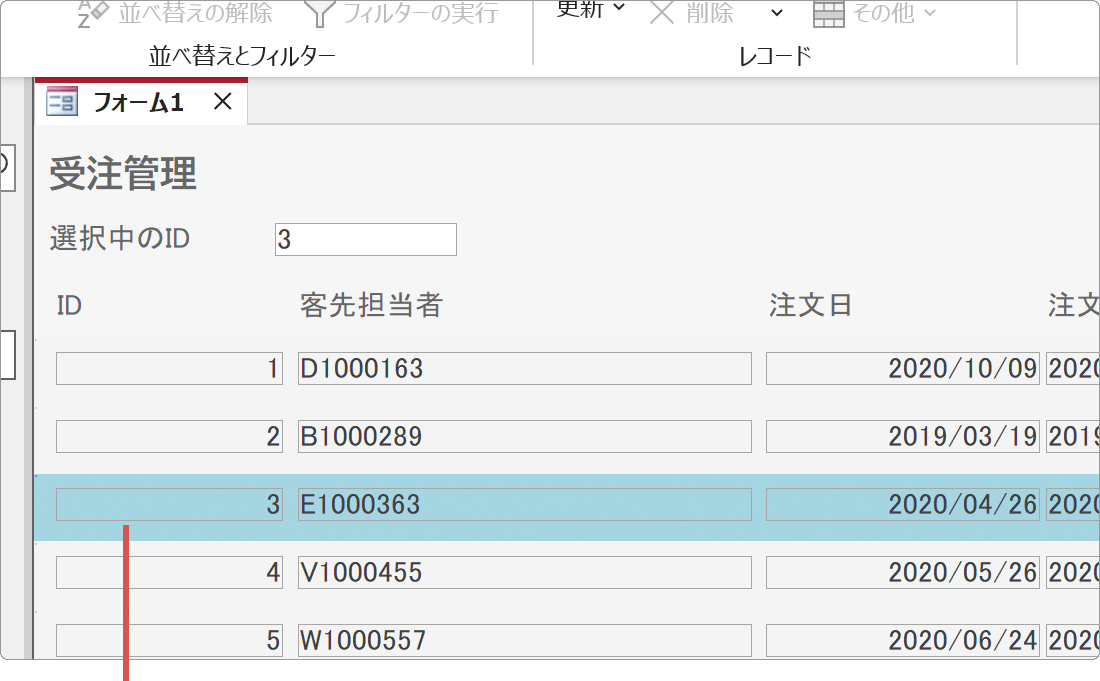Image resolution: width=1100 pixels, height=681 pixels.
Task: Click the 削除 (delete) X icon
Action: tap(661, 11)
